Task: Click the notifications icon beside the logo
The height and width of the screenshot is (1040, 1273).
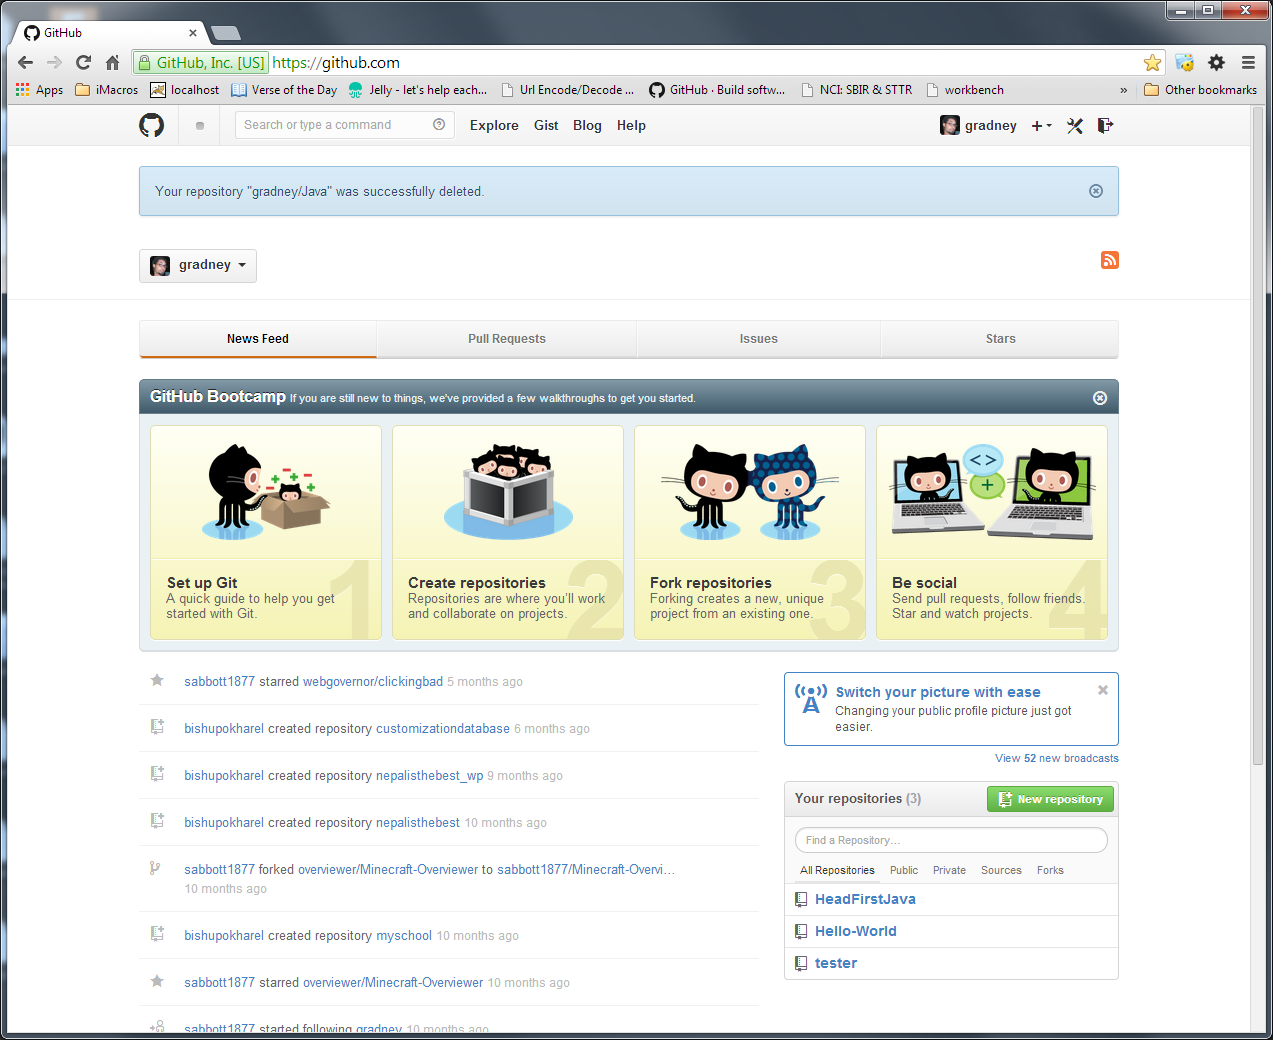Action: pos(197,125)
